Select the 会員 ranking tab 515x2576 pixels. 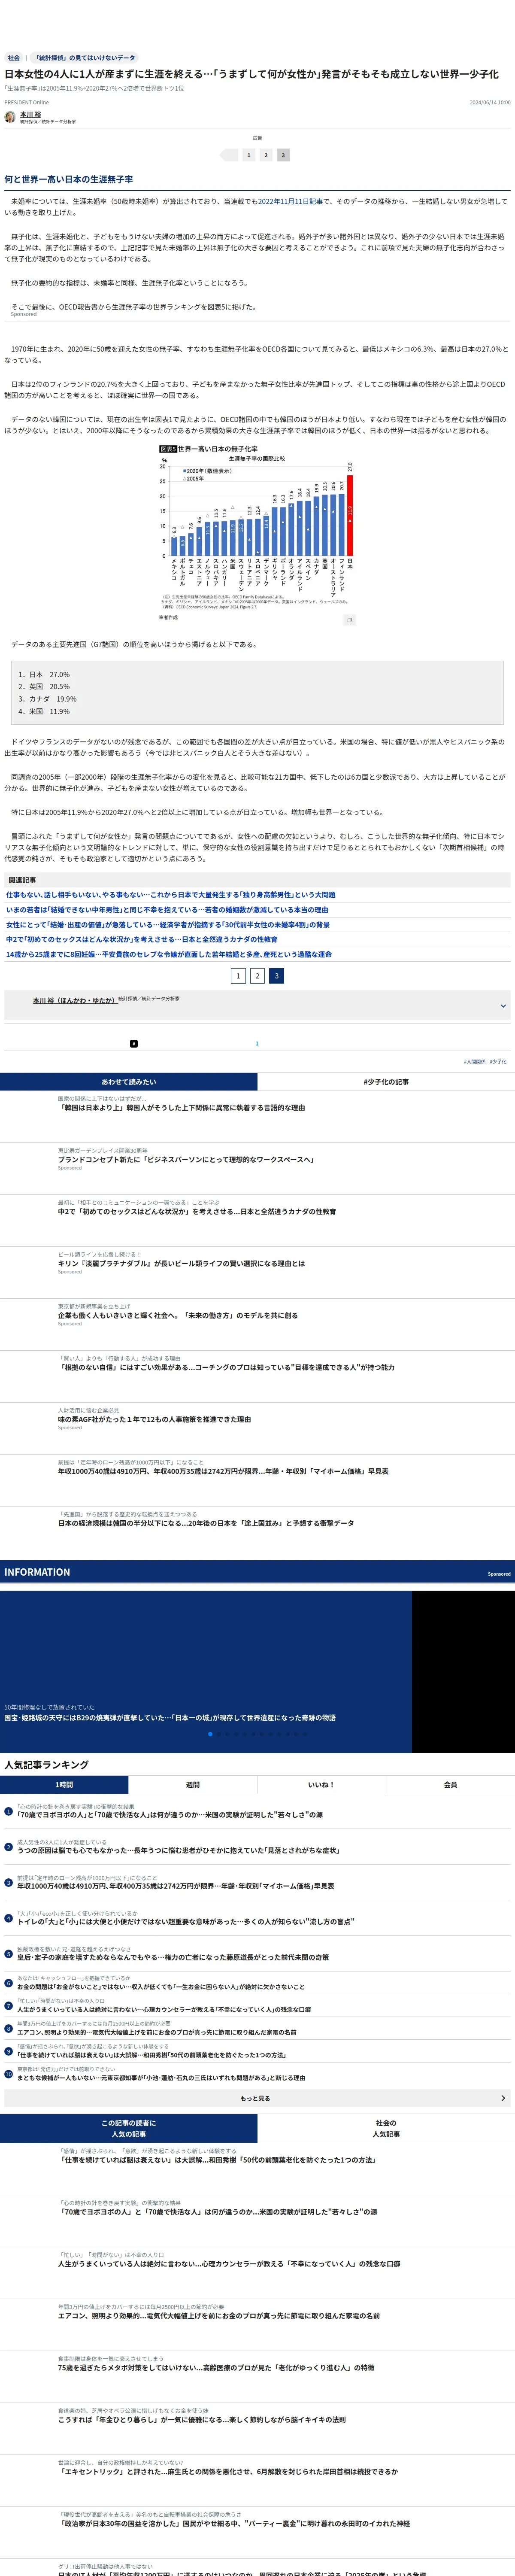450,1785
